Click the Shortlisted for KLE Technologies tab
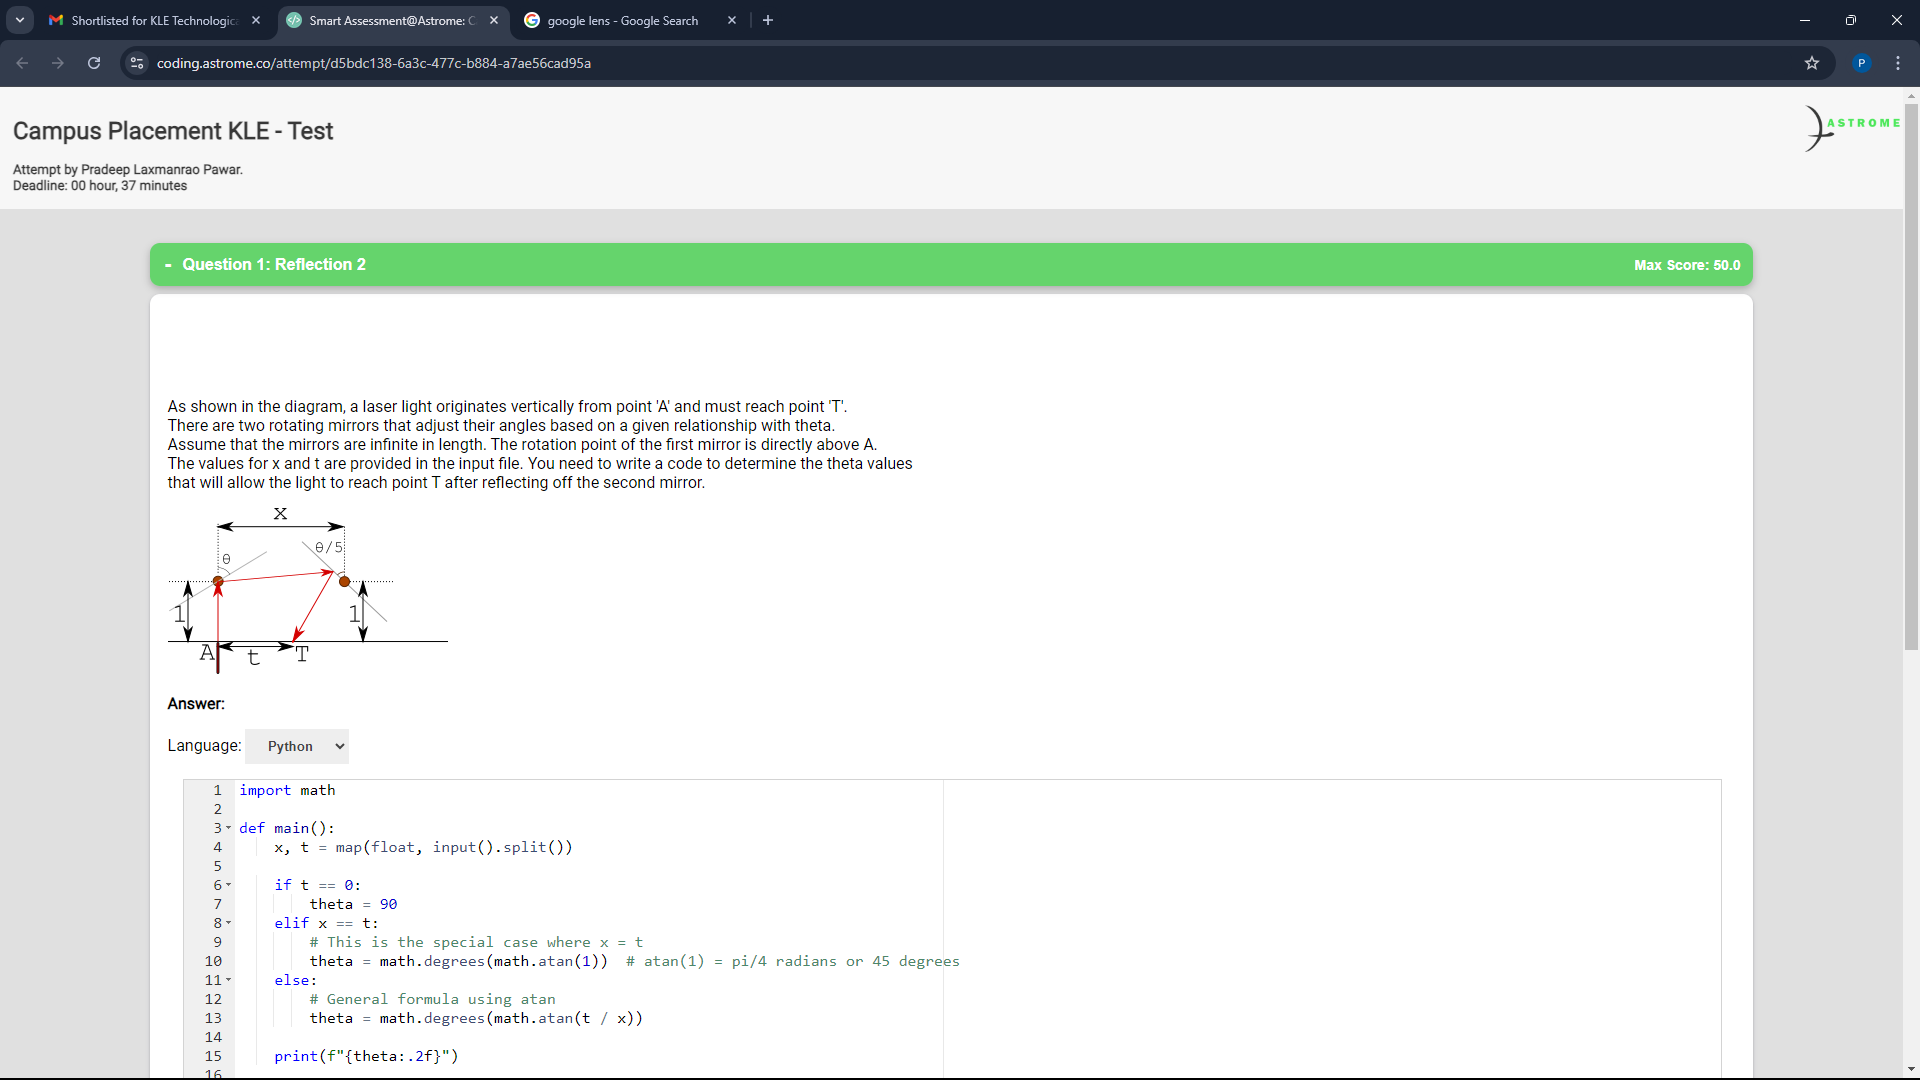 coord(149,20)
